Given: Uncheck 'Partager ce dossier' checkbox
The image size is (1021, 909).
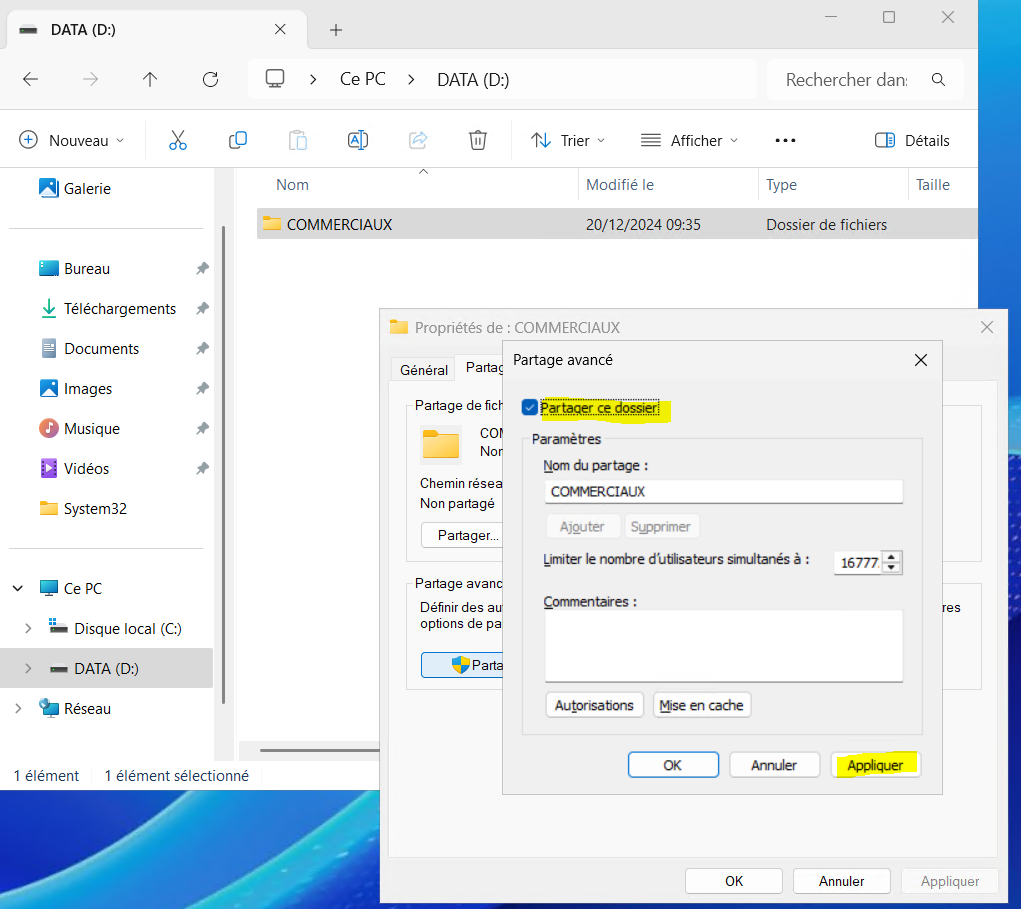Looking at the screenshot, I should coord(530,407).
